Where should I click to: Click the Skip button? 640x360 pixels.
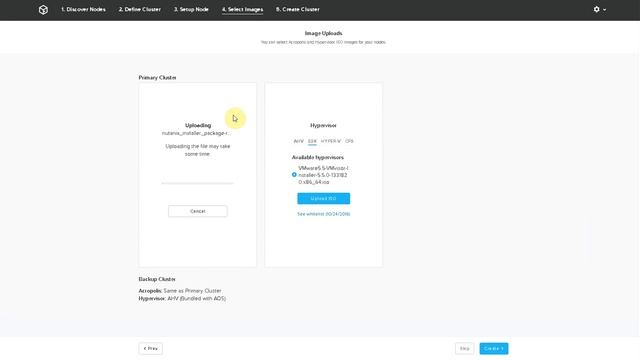(x=464, y=349)
